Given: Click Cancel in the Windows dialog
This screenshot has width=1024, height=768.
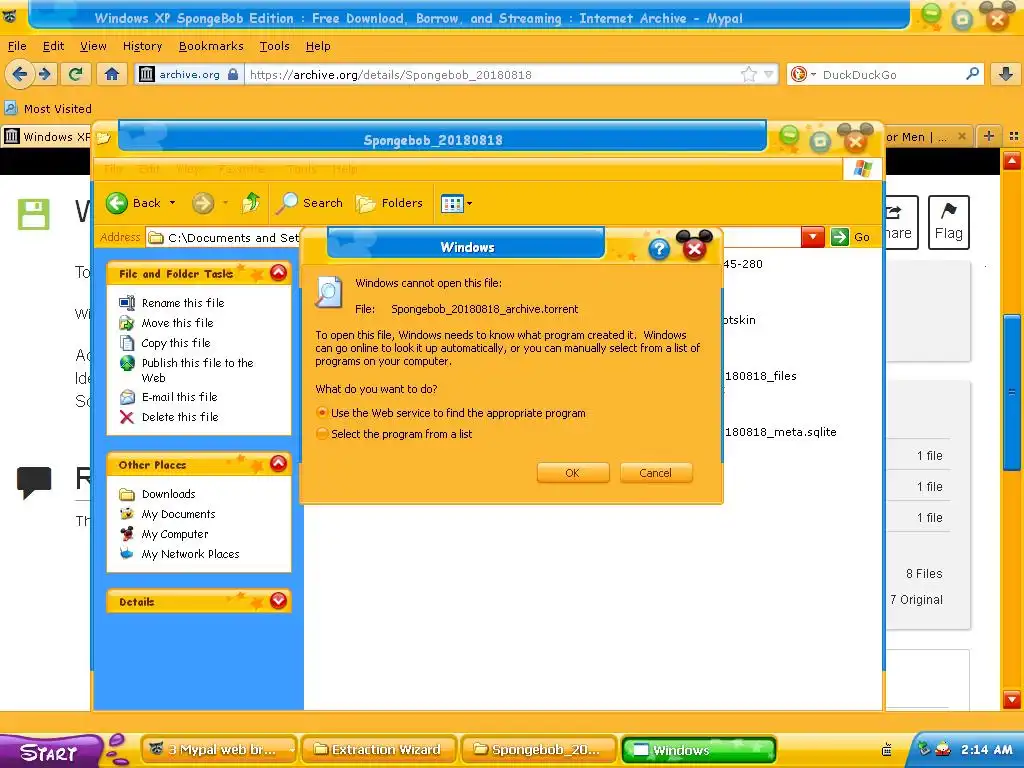Looking at the screenshot, I should (656, 473).
